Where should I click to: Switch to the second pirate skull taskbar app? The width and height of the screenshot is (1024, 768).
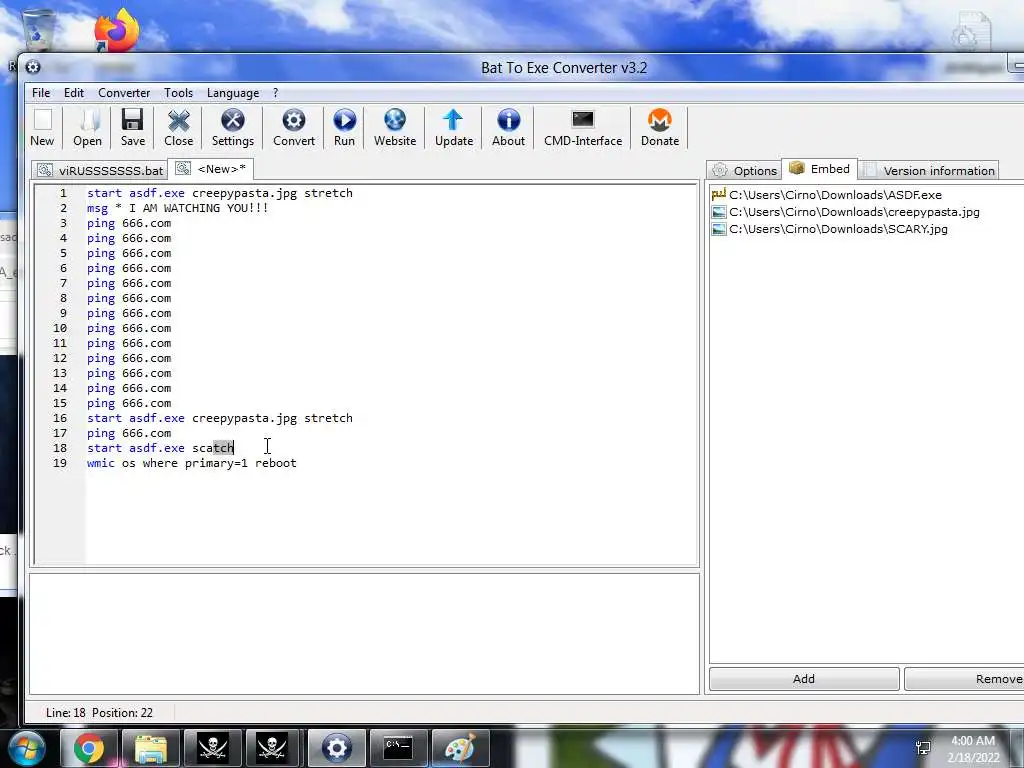pyautogui.click(x=272, y=748)
